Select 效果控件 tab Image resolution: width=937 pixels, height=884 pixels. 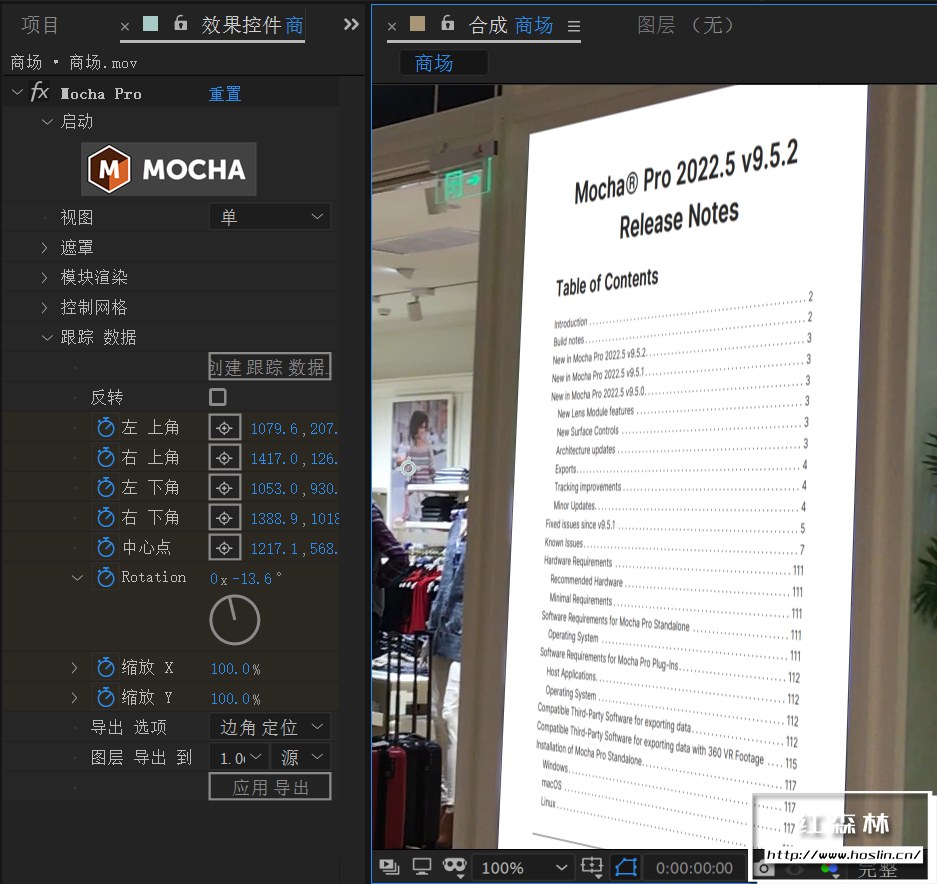252,25
